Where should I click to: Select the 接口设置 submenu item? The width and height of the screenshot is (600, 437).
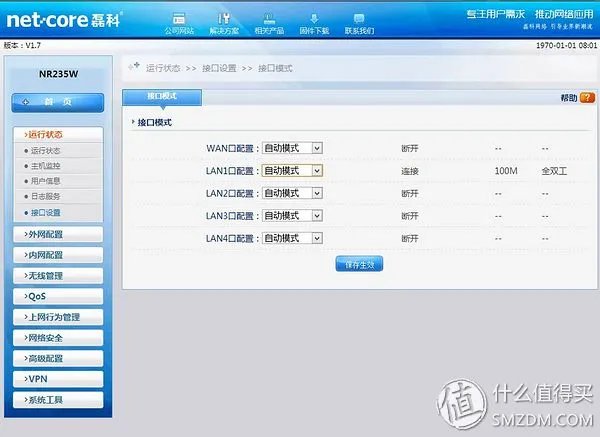pyautogui.click(x=45, y=212)
